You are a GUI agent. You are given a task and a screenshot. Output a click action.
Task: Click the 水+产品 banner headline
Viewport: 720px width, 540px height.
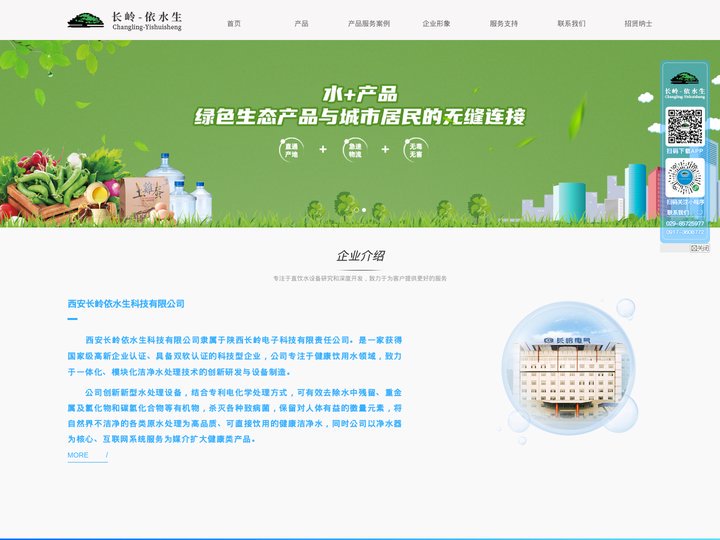click(360, 94)
